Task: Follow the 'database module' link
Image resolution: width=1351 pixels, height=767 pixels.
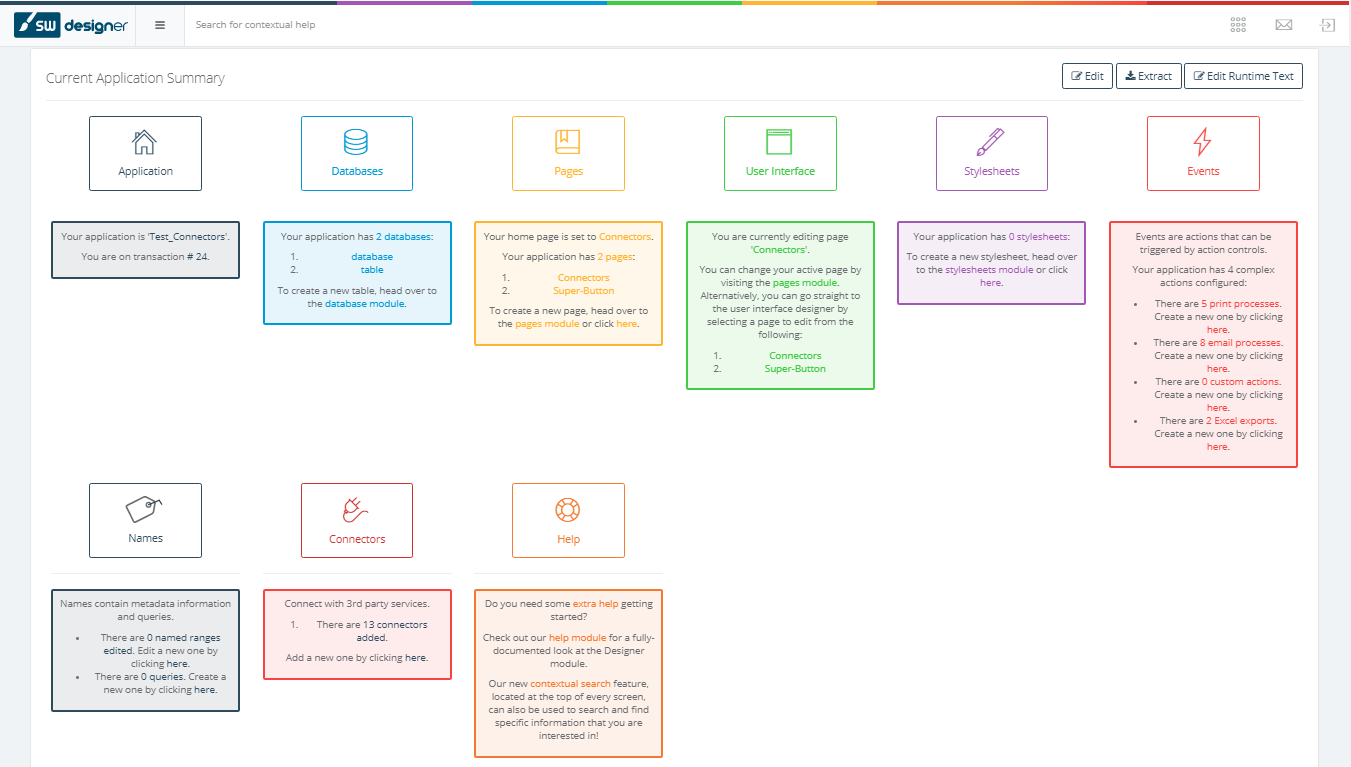Action: (x=365, y=304)
